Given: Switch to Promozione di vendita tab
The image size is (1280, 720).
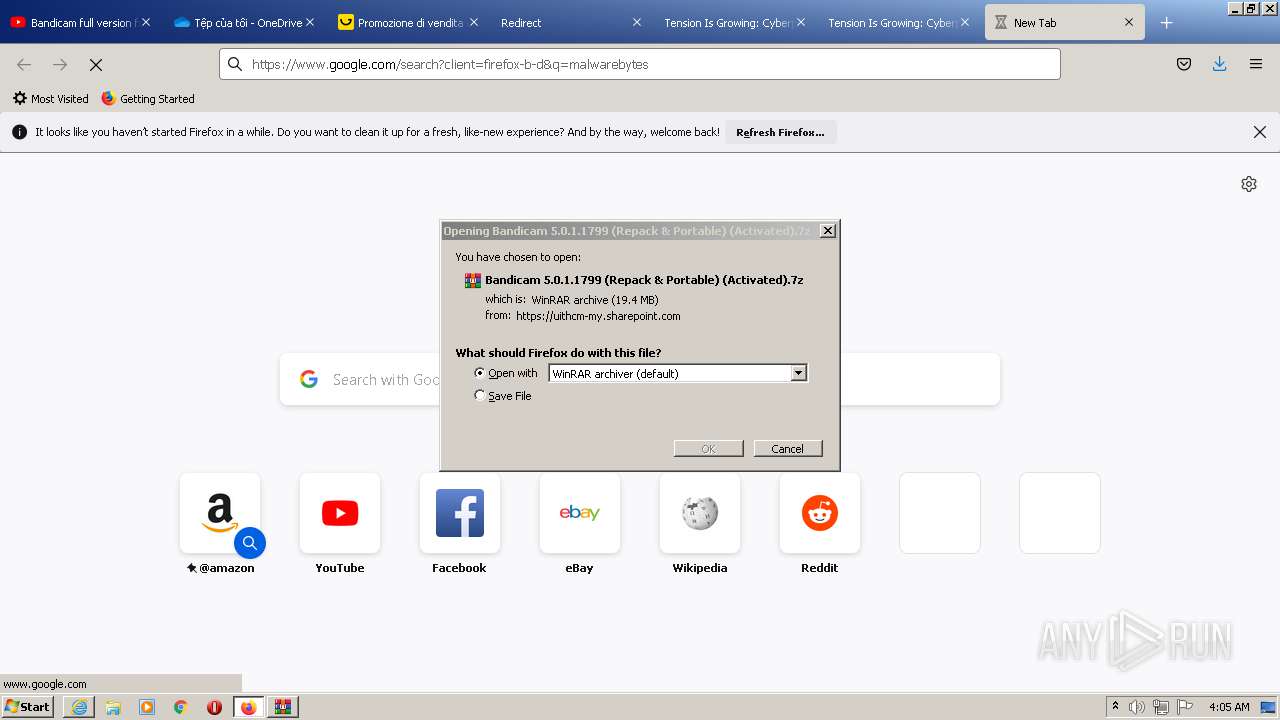Looking at the screenshot, I should coord(407,22).
